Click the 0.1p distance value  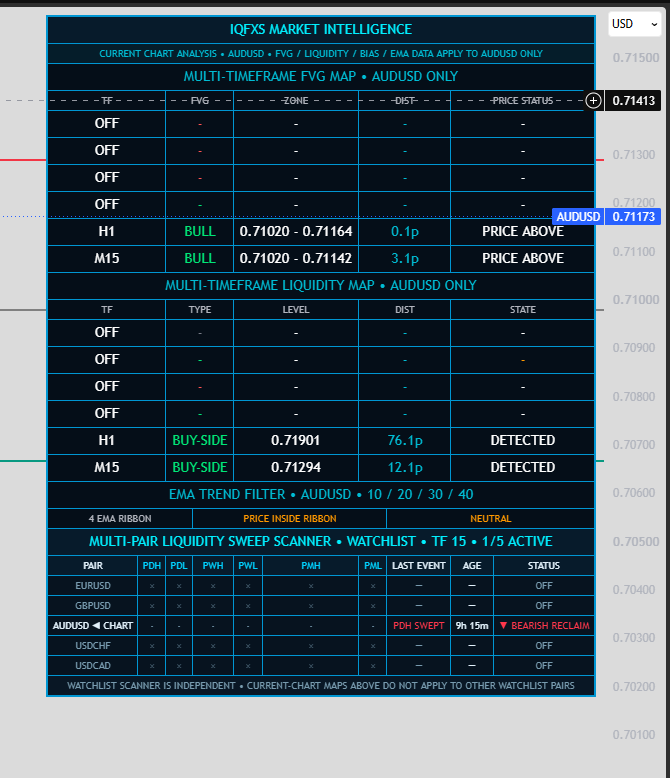click(404, 231)
